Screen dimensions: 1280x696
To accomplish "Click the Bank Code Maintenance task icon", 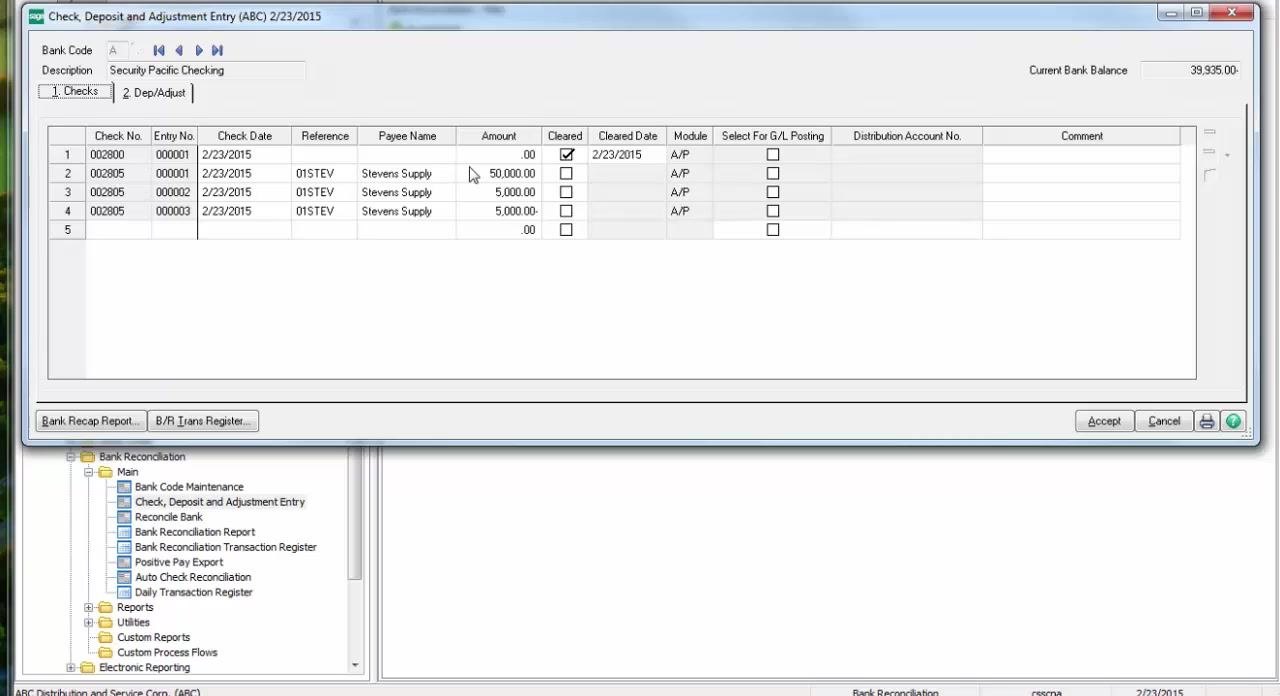I will click(x=124, y=487).
